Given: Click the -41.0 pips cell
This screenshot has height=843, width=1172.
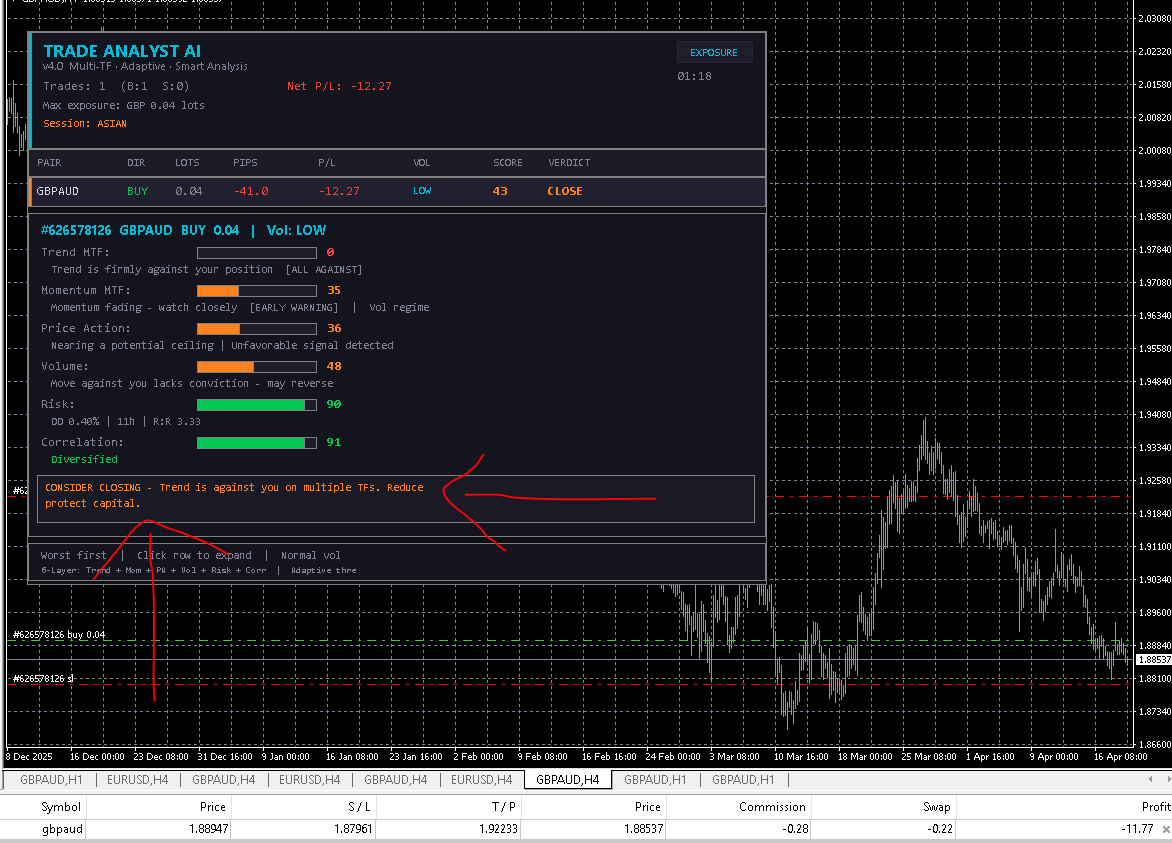Looking at the screenshot, I should point(251,191).
